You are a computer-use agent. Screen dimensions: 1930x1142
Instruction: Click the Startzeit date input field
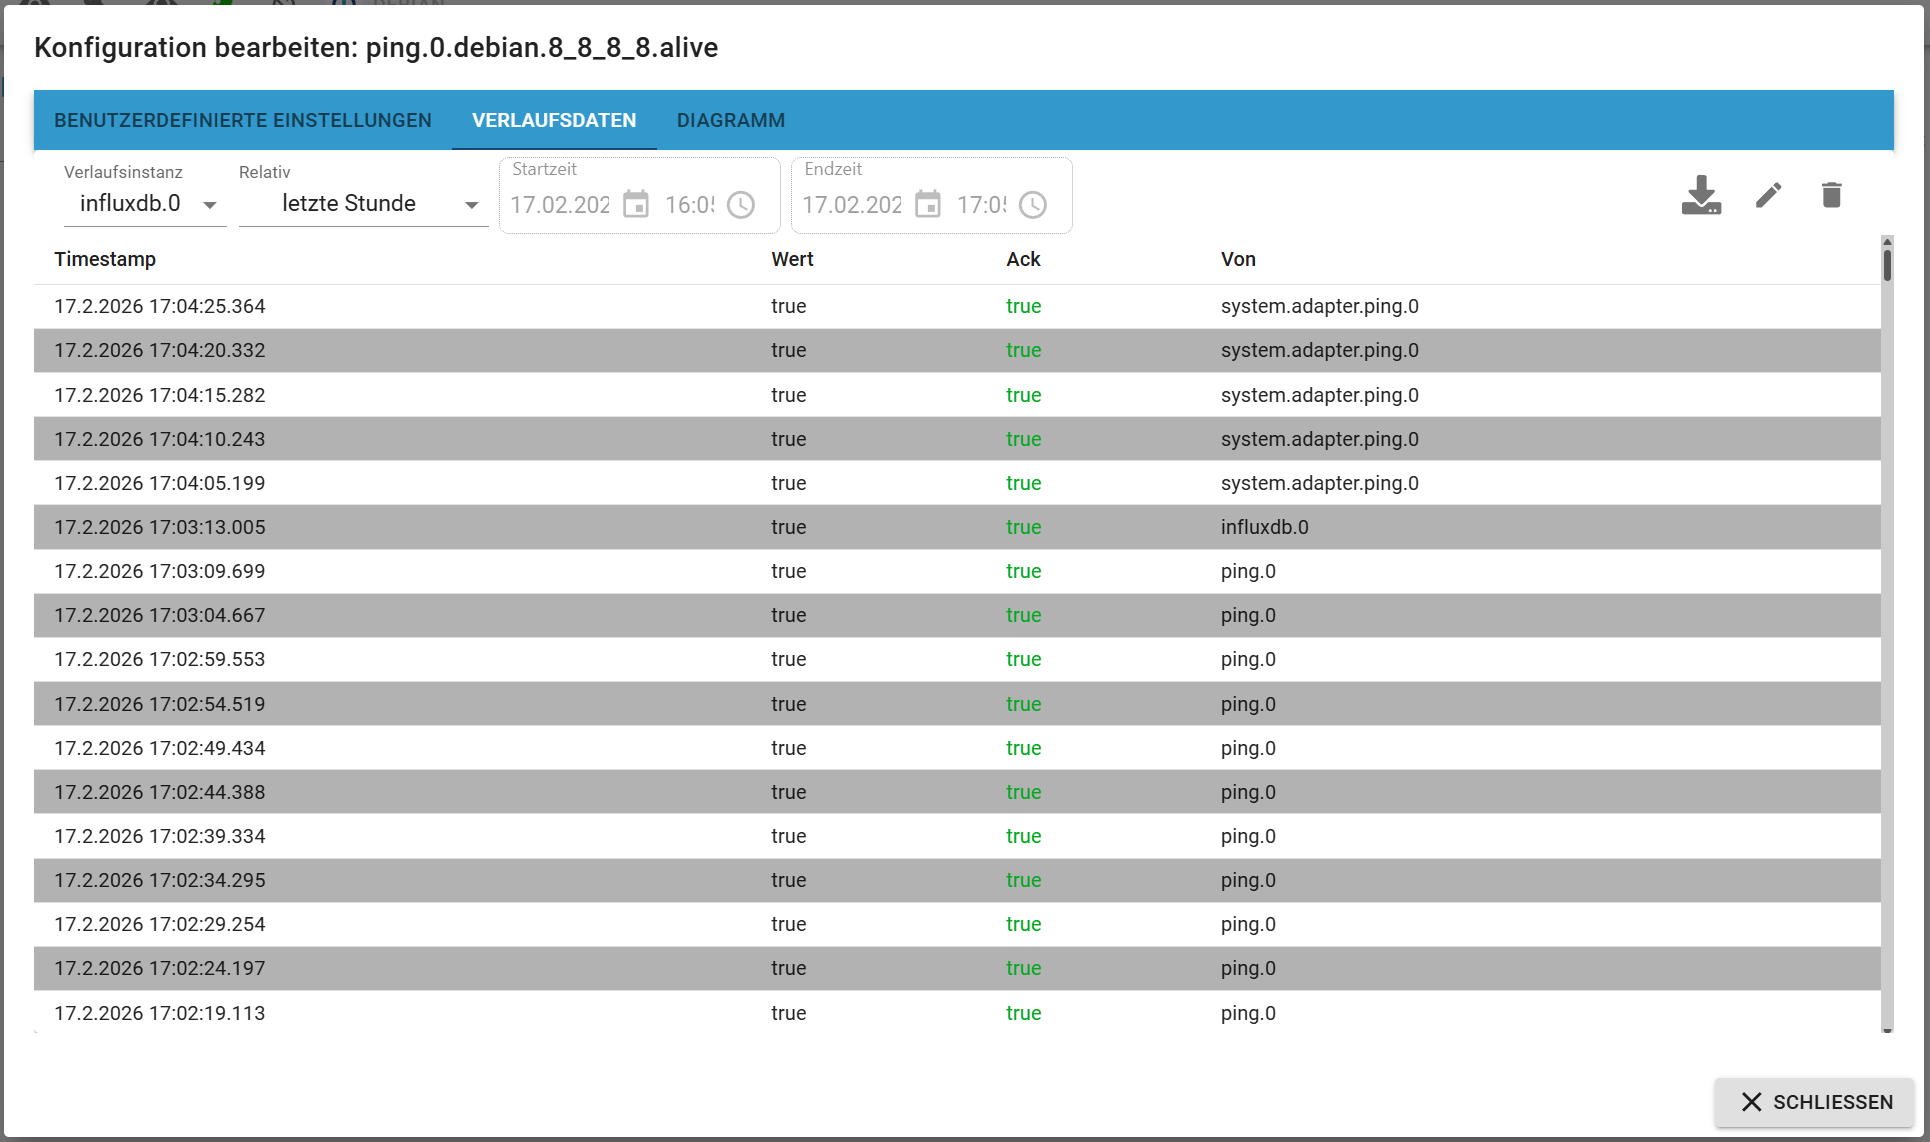560,205
